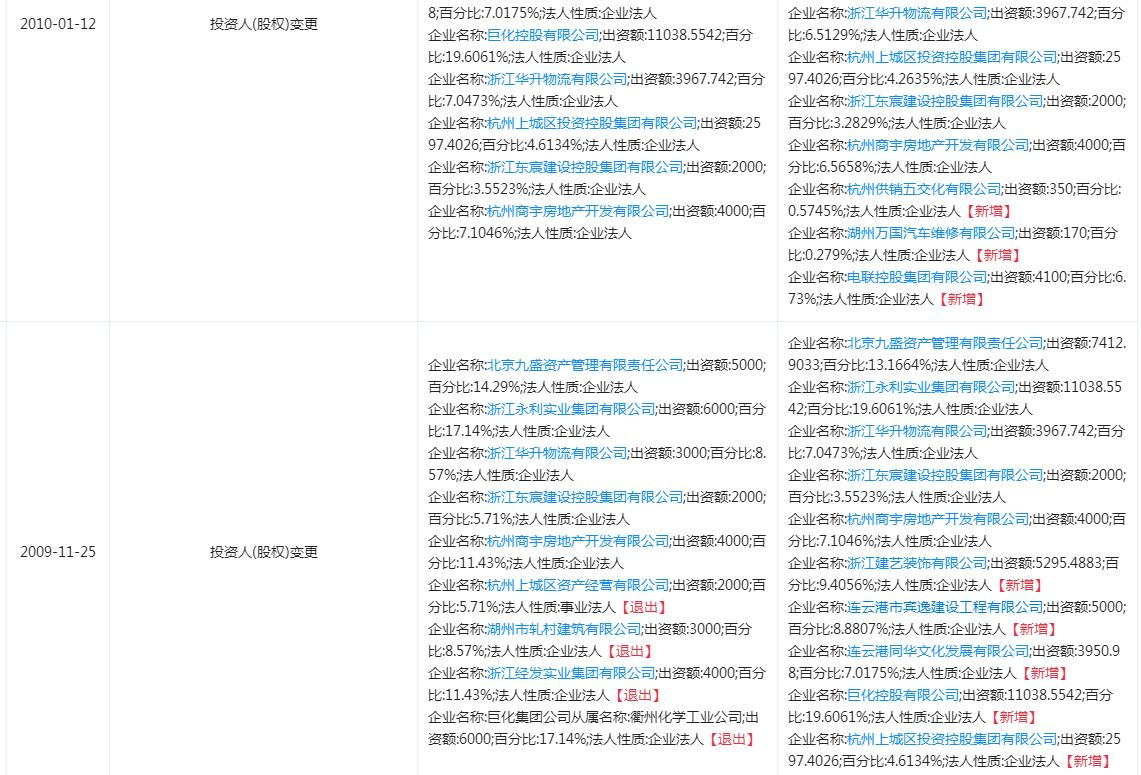
Task: Open 浙江华升物流有限公司 link in 2009-11-25 row showing 7.0473%
Action: tap(917, 432)
